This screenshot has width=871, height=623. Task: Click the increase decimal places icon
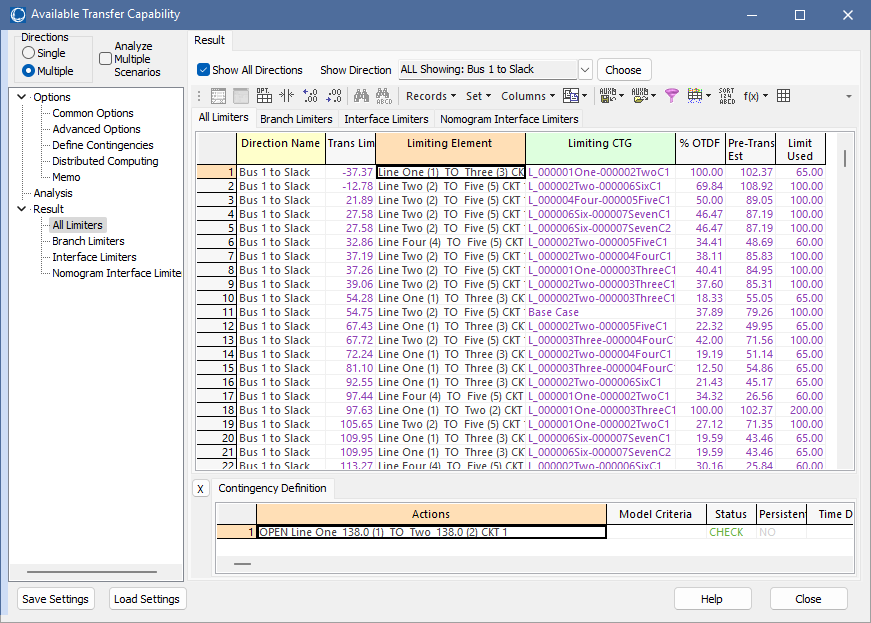click(311, 96)
